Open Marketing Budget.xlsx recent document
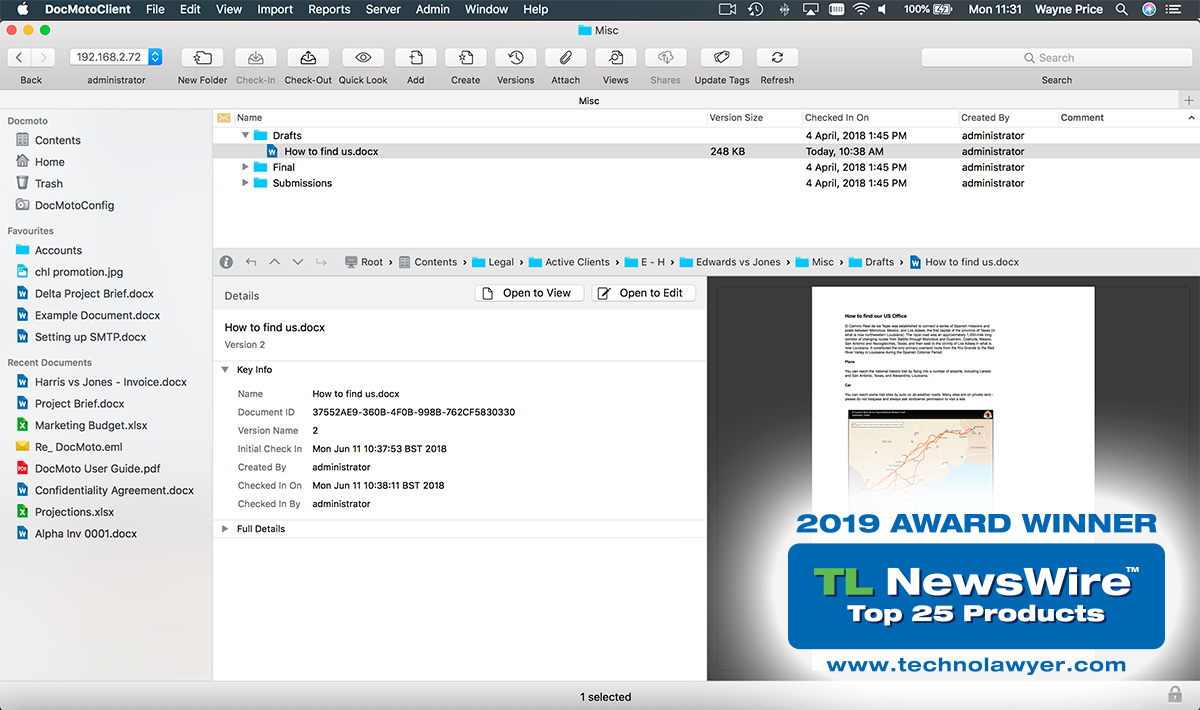The image size is (1200, 710). click(x=81, y=426)
